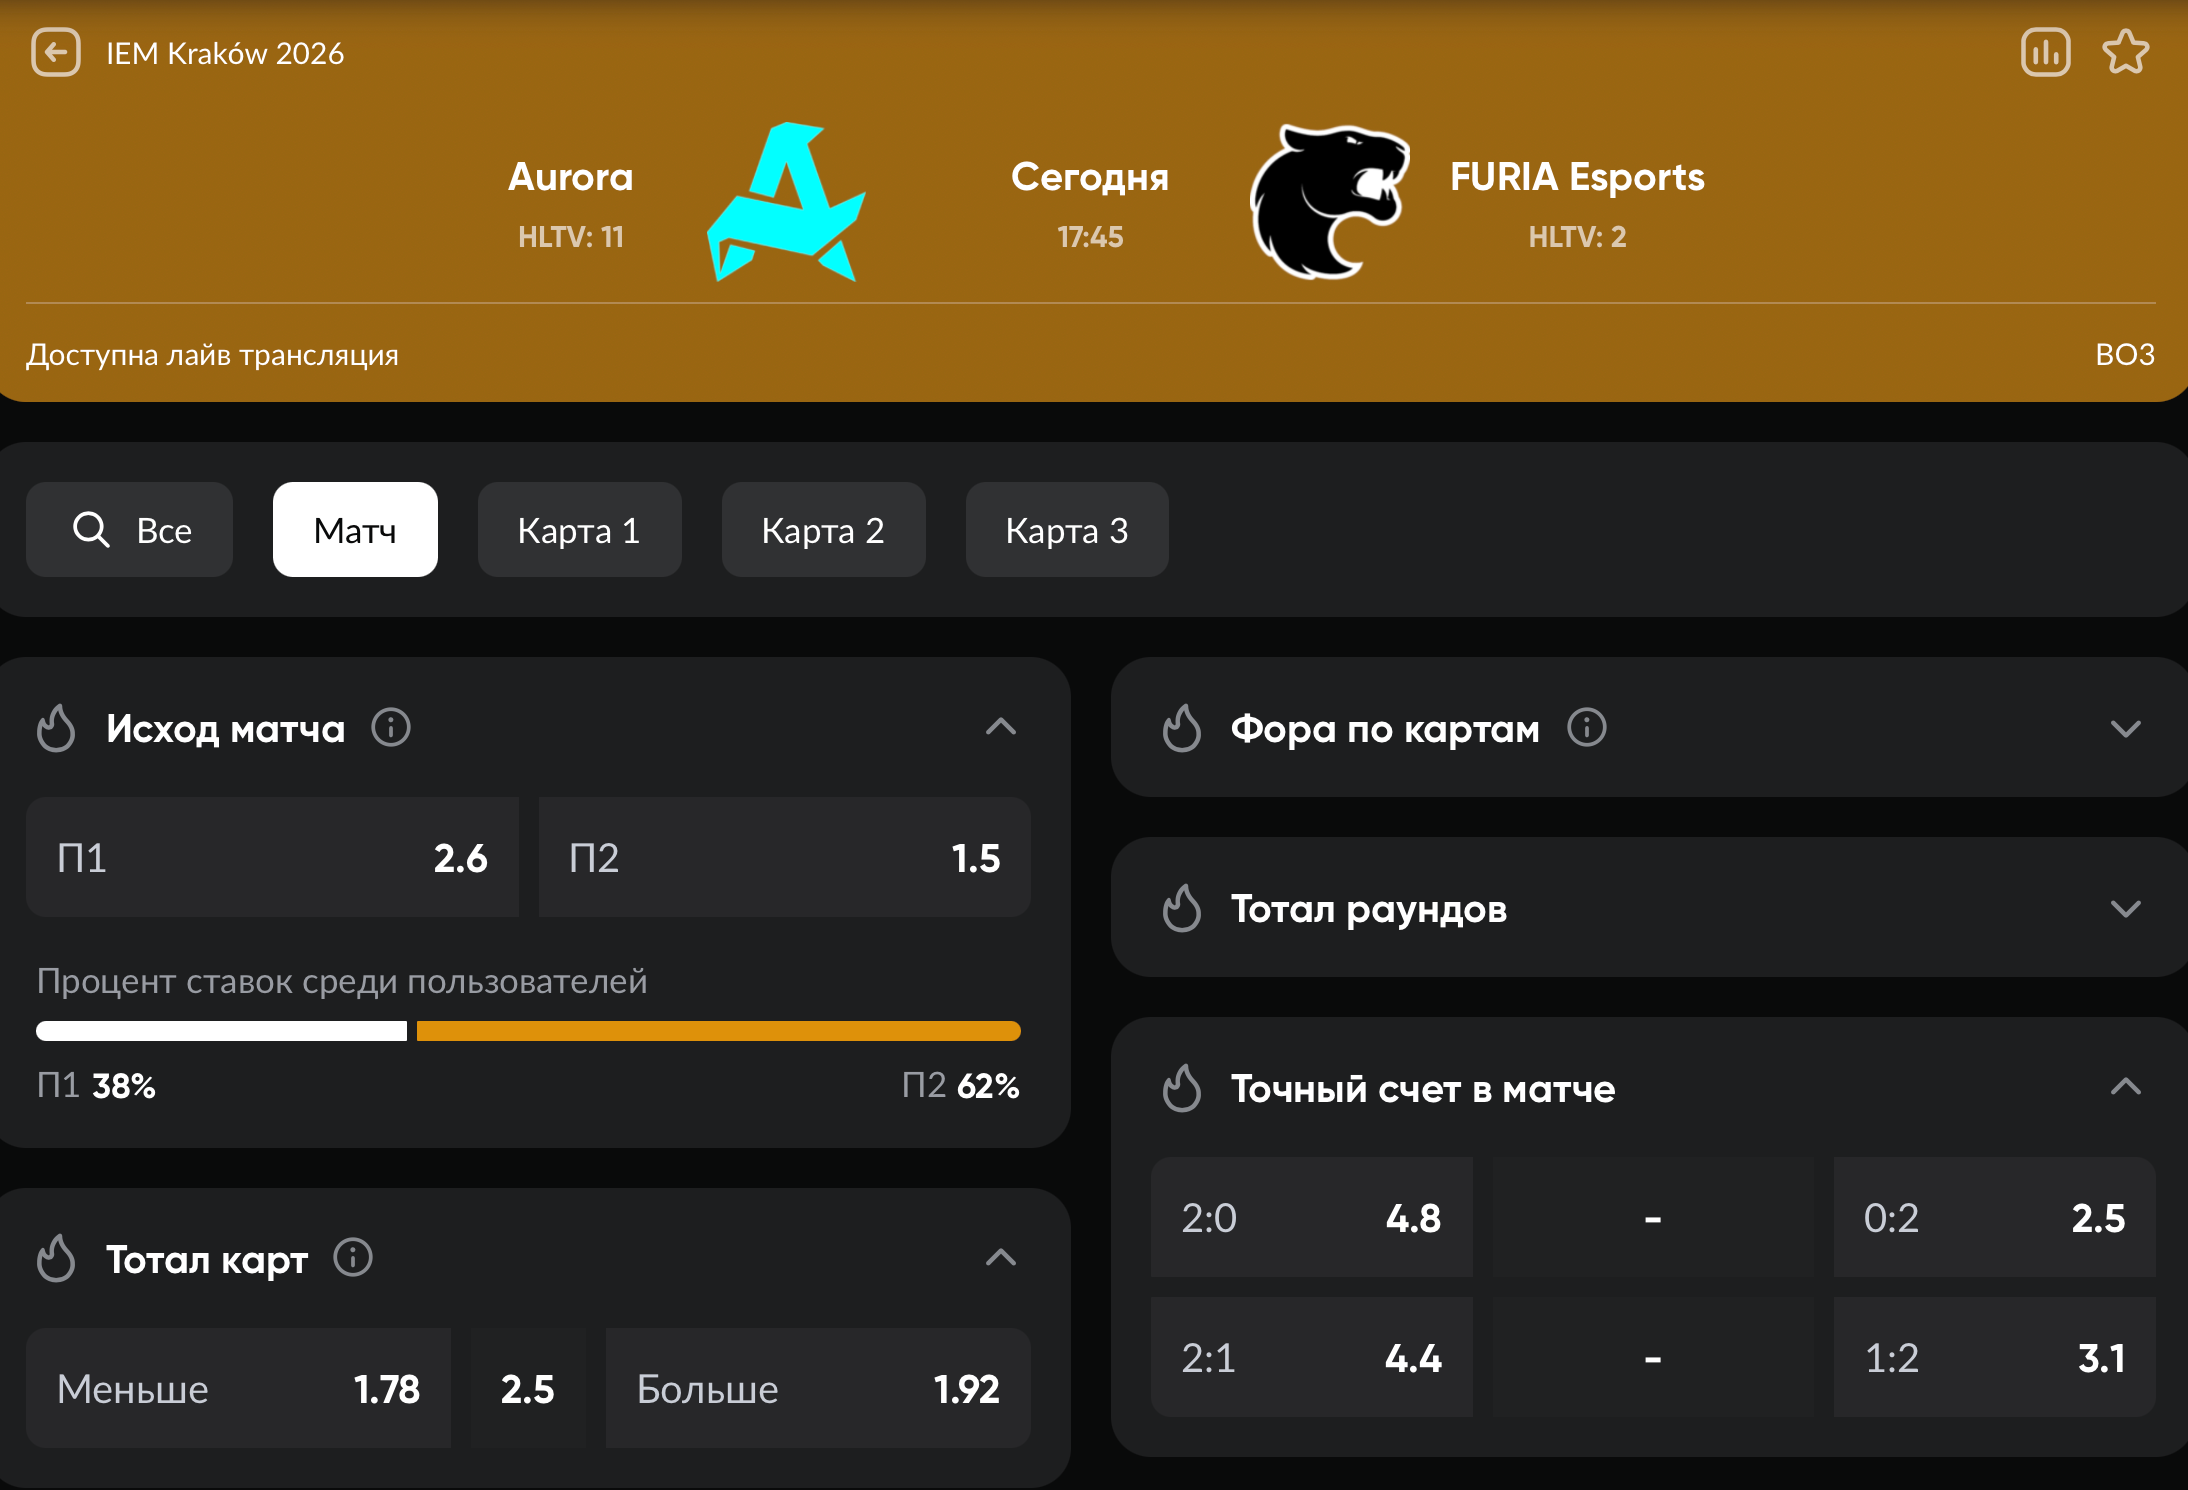This screenshot has height=1490, width=2188.
Task: Click the Меньше 1.78 bet button
Action: (x=238, y=1389)
